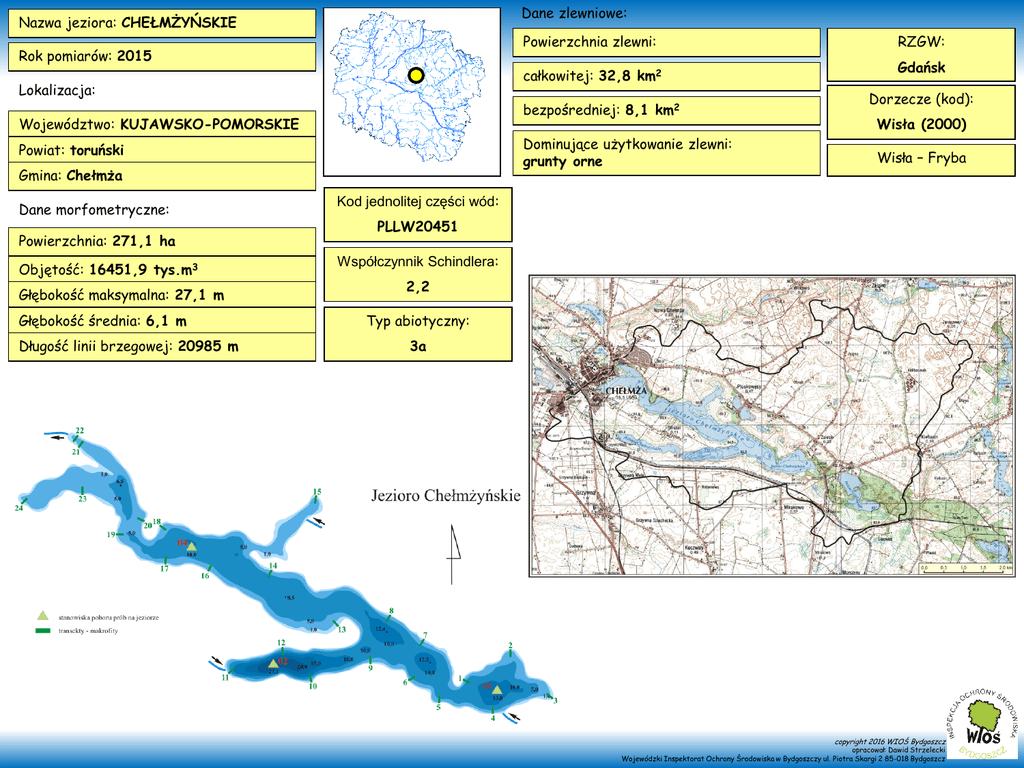
Task: Click the inflow arrow near transect 11
Action: 216,661
